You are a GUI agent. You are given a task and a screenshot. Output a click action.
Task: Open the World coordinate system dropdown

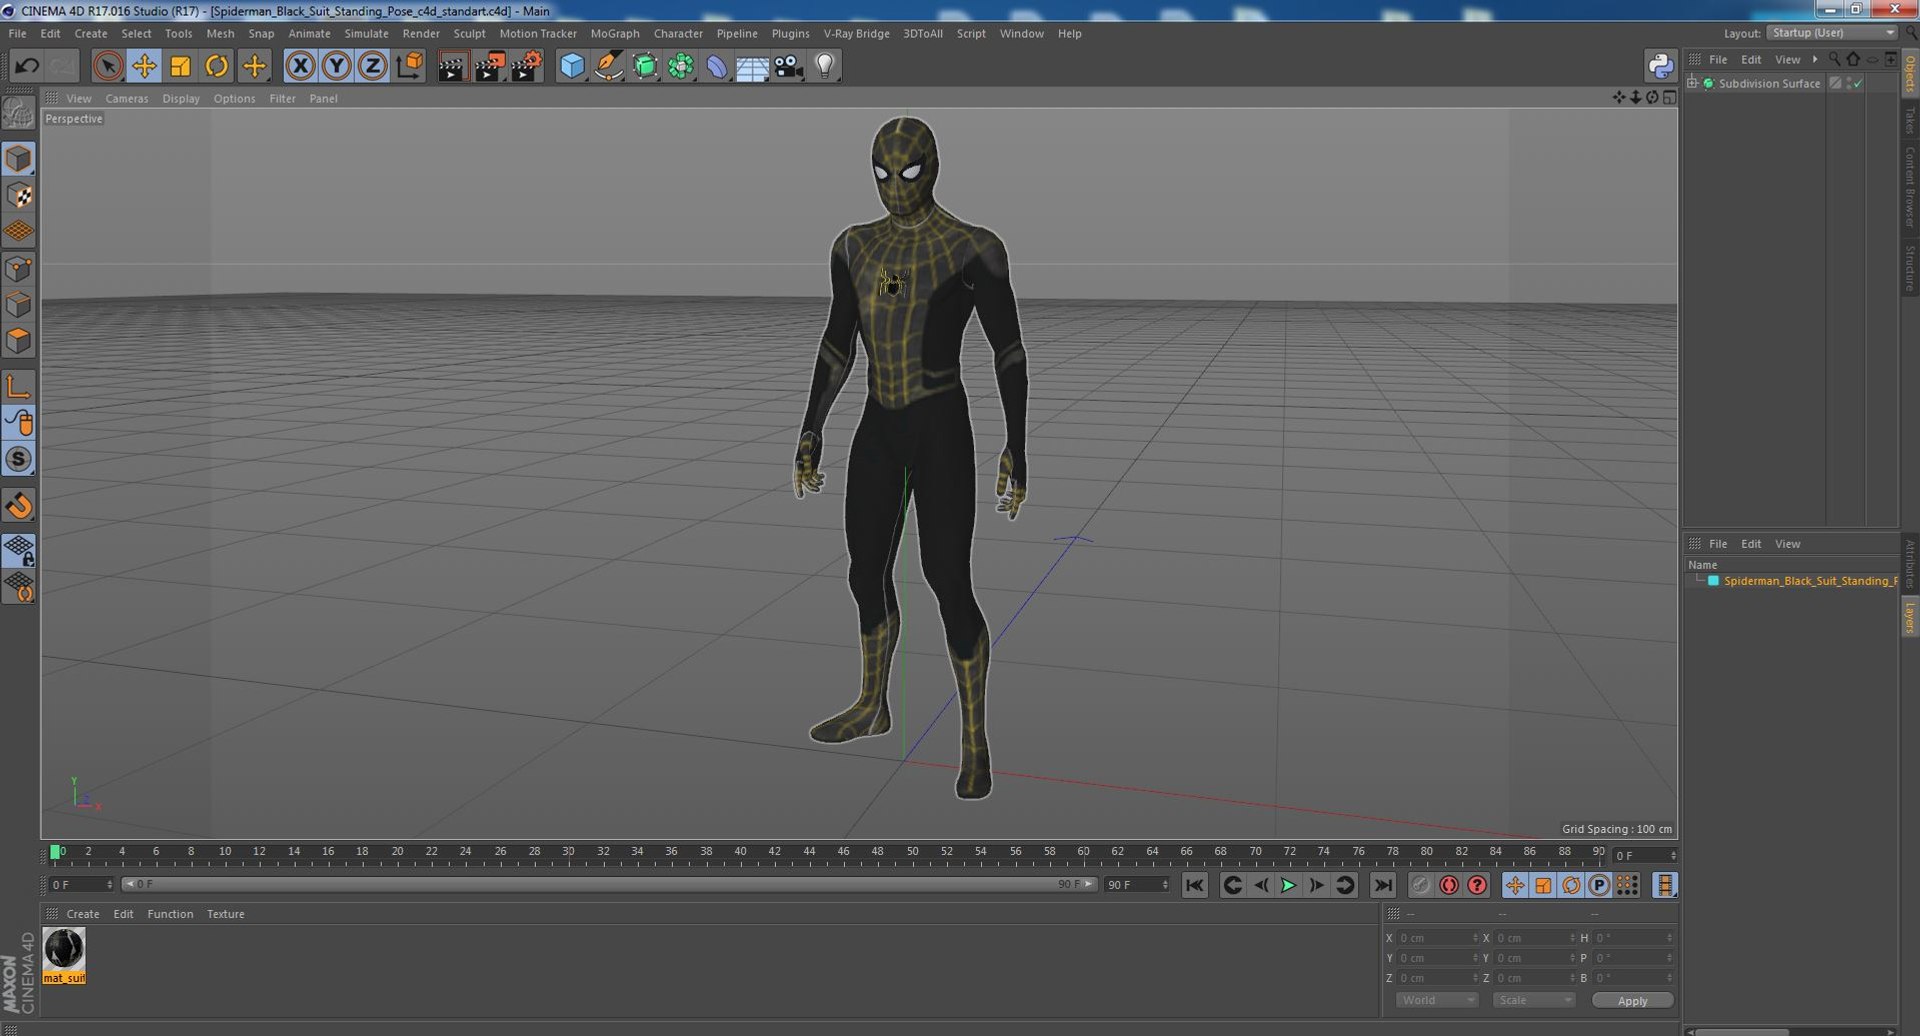point(1437,1000)
